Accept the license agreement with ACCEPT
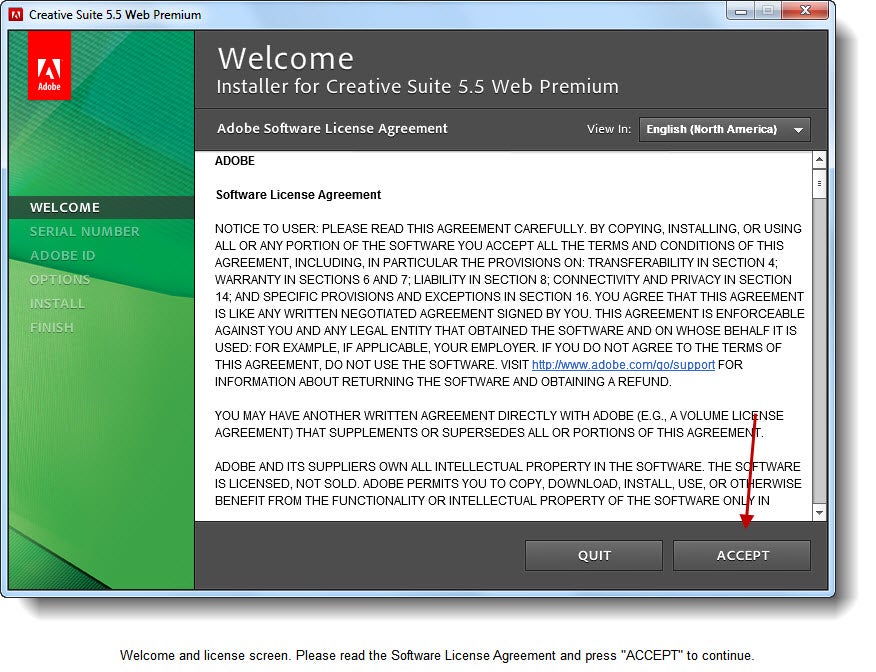The height and width of the screenshot is (672, 876). pyautogui.click(x=742, y=555)
